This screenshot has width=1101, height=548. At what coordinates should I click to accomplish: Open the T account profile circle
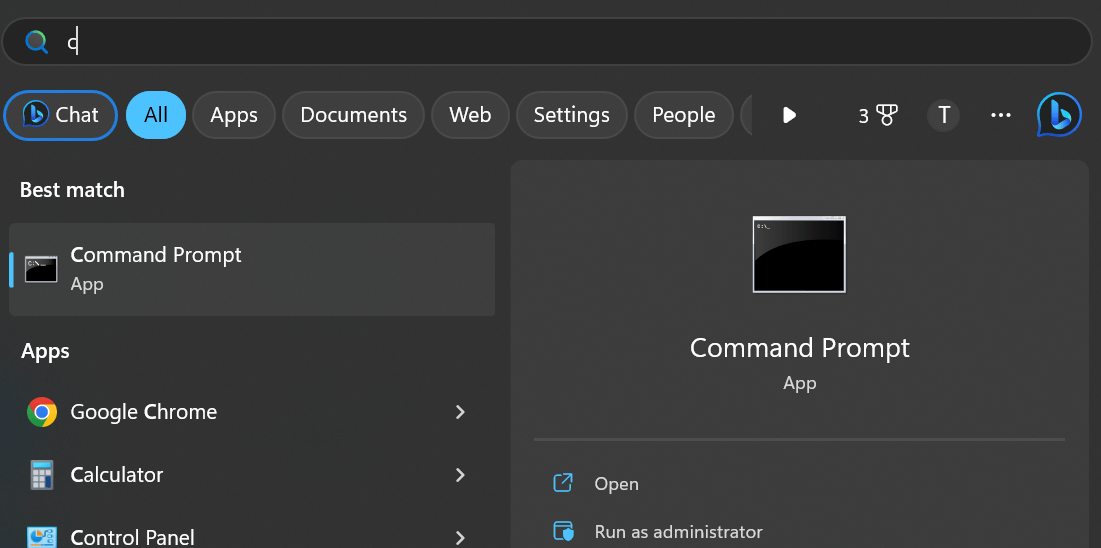pyautogui.click(x=944, y=115)
